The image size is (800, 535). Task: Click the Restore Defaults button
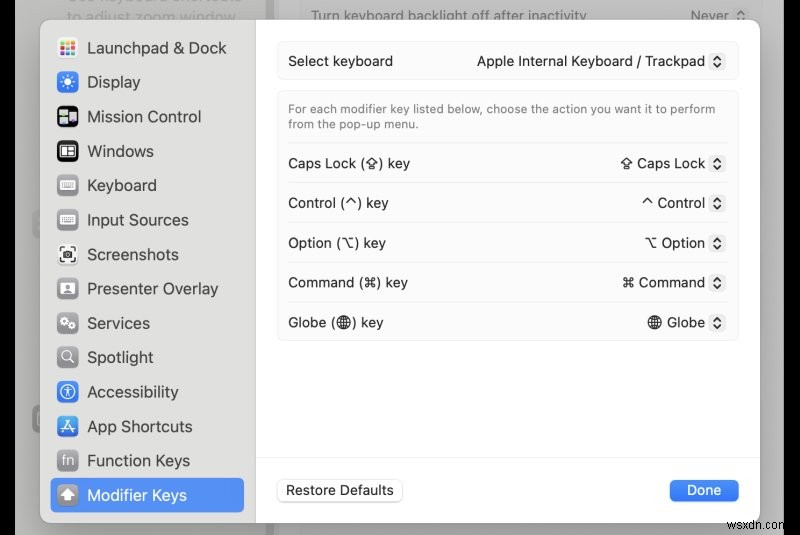tap(340, 490)
